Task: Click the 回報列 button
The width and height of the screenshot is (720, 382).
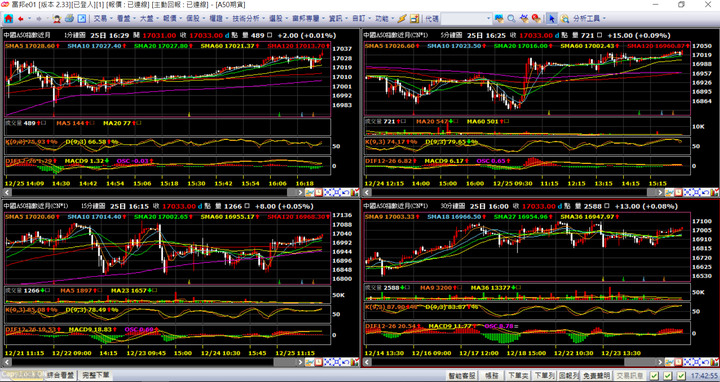Action: pos(568,376)
